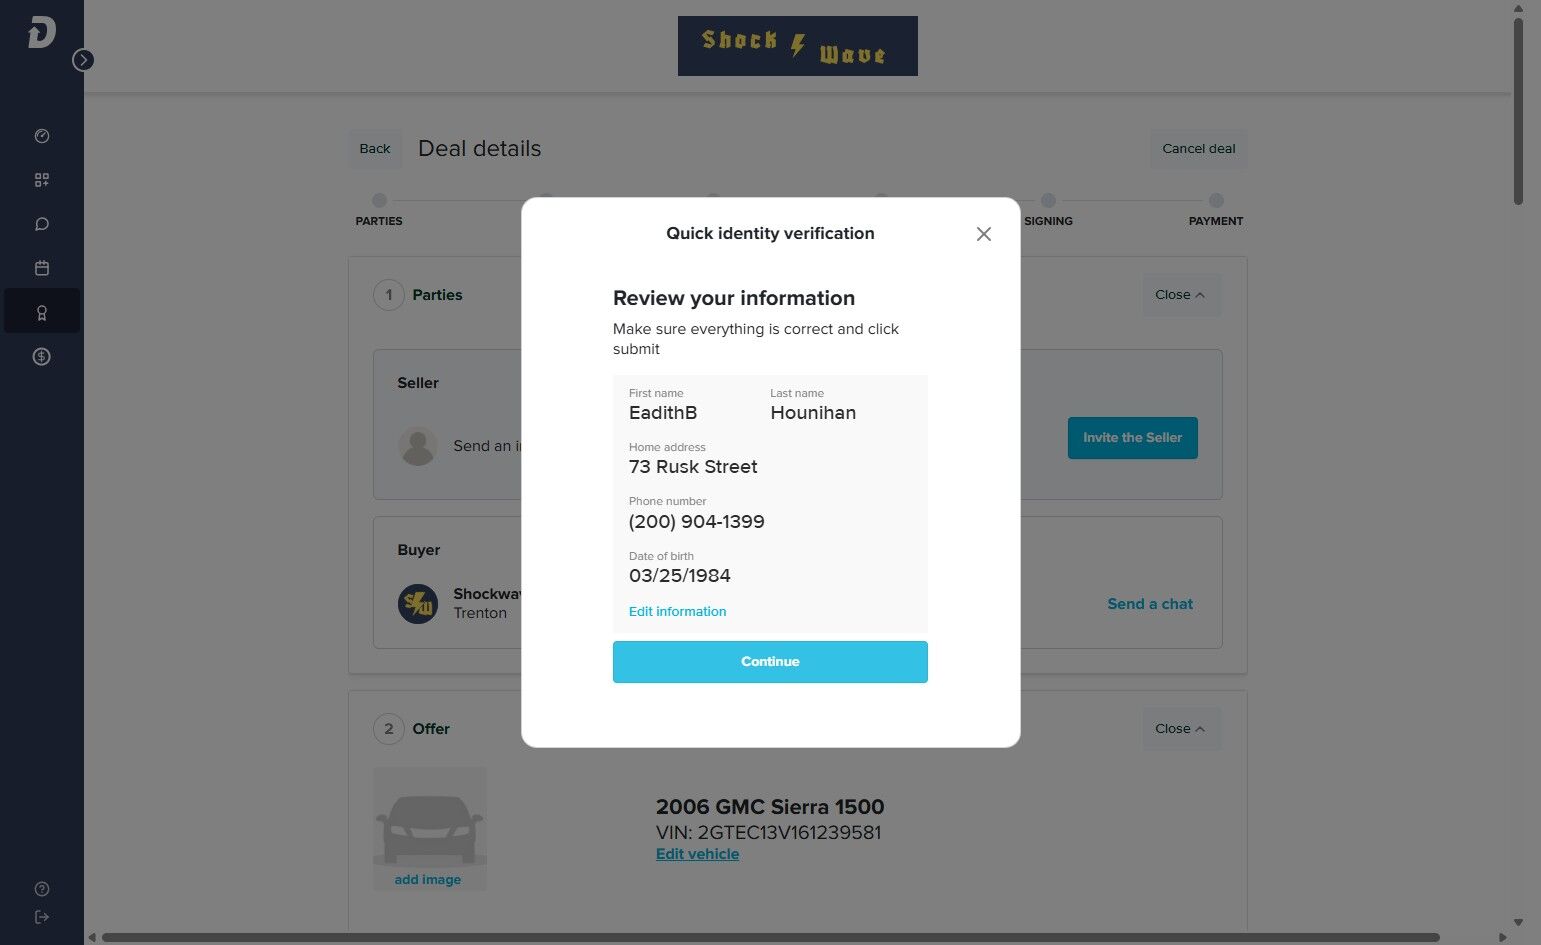This screenshot has width=1541, height=945.
Task: Click the Edit information link
Action: tap(677, 612)
